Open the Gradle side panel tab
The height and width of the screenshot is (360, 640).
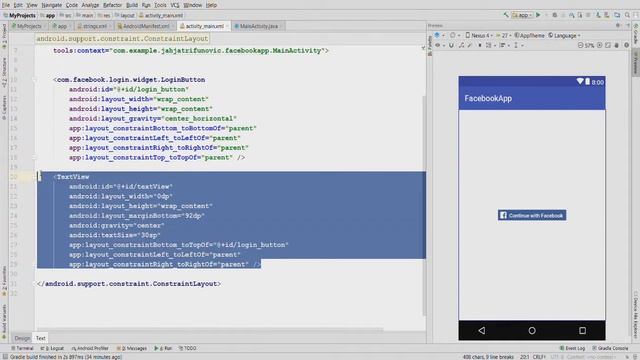[x=636, y=35]
